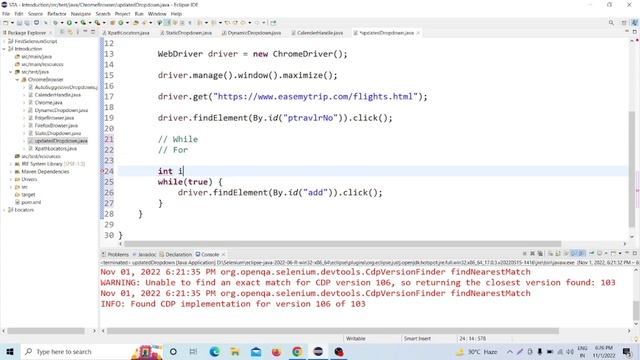Viewport: 640px width, 360px height.
Task: Open the notification center icon
Action: [x=627, y=351]
